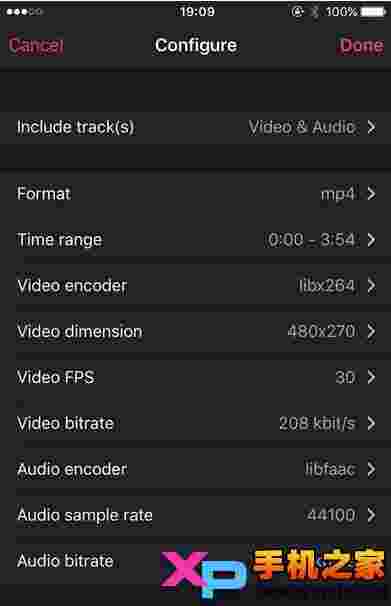Tap Done to confirm configuration
391x606 pixels.
pos(362,46)
